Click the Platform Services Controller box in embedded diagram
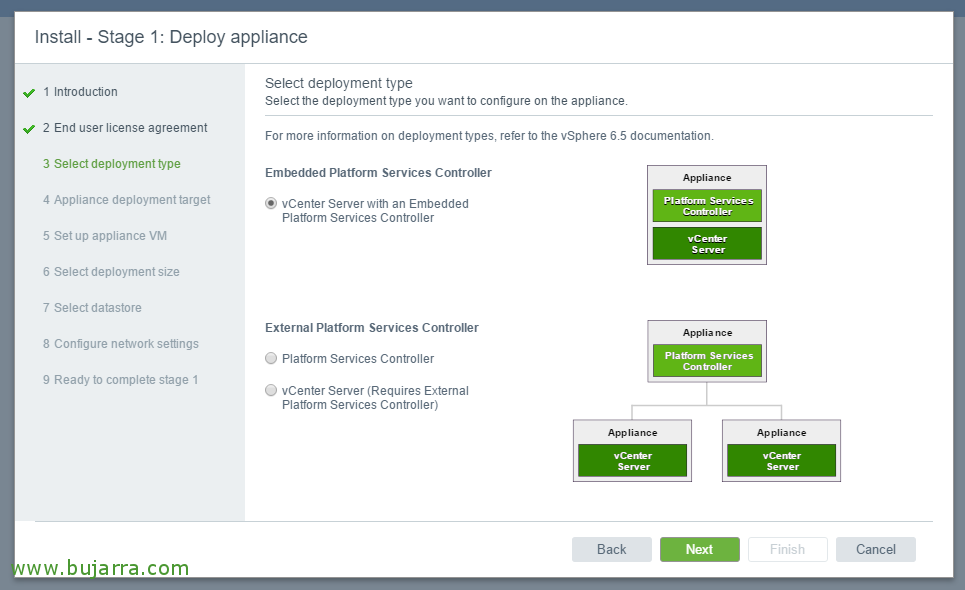 (x=707, y=206)
